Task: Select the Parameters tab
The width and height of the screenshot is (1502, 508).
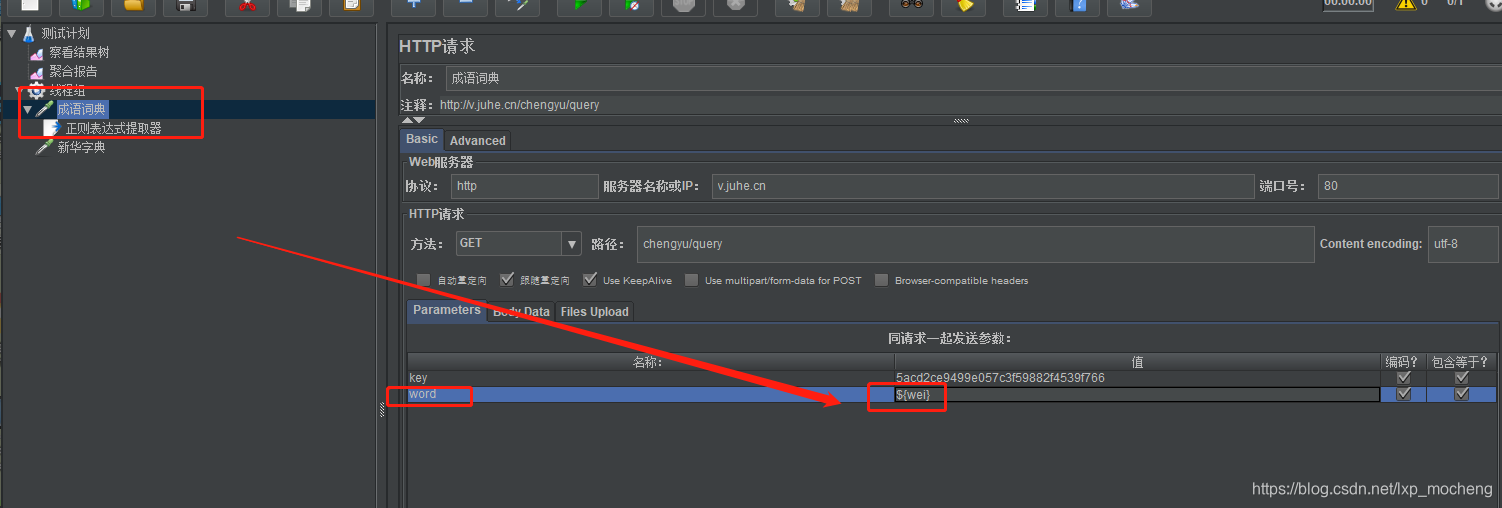Action: click(x=447, y=310)
